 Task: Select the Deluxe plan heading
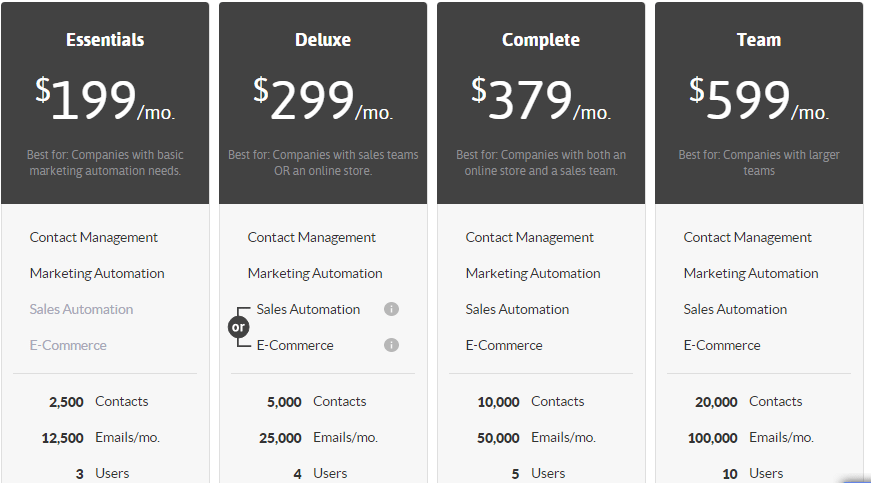[x=323, y=40]
